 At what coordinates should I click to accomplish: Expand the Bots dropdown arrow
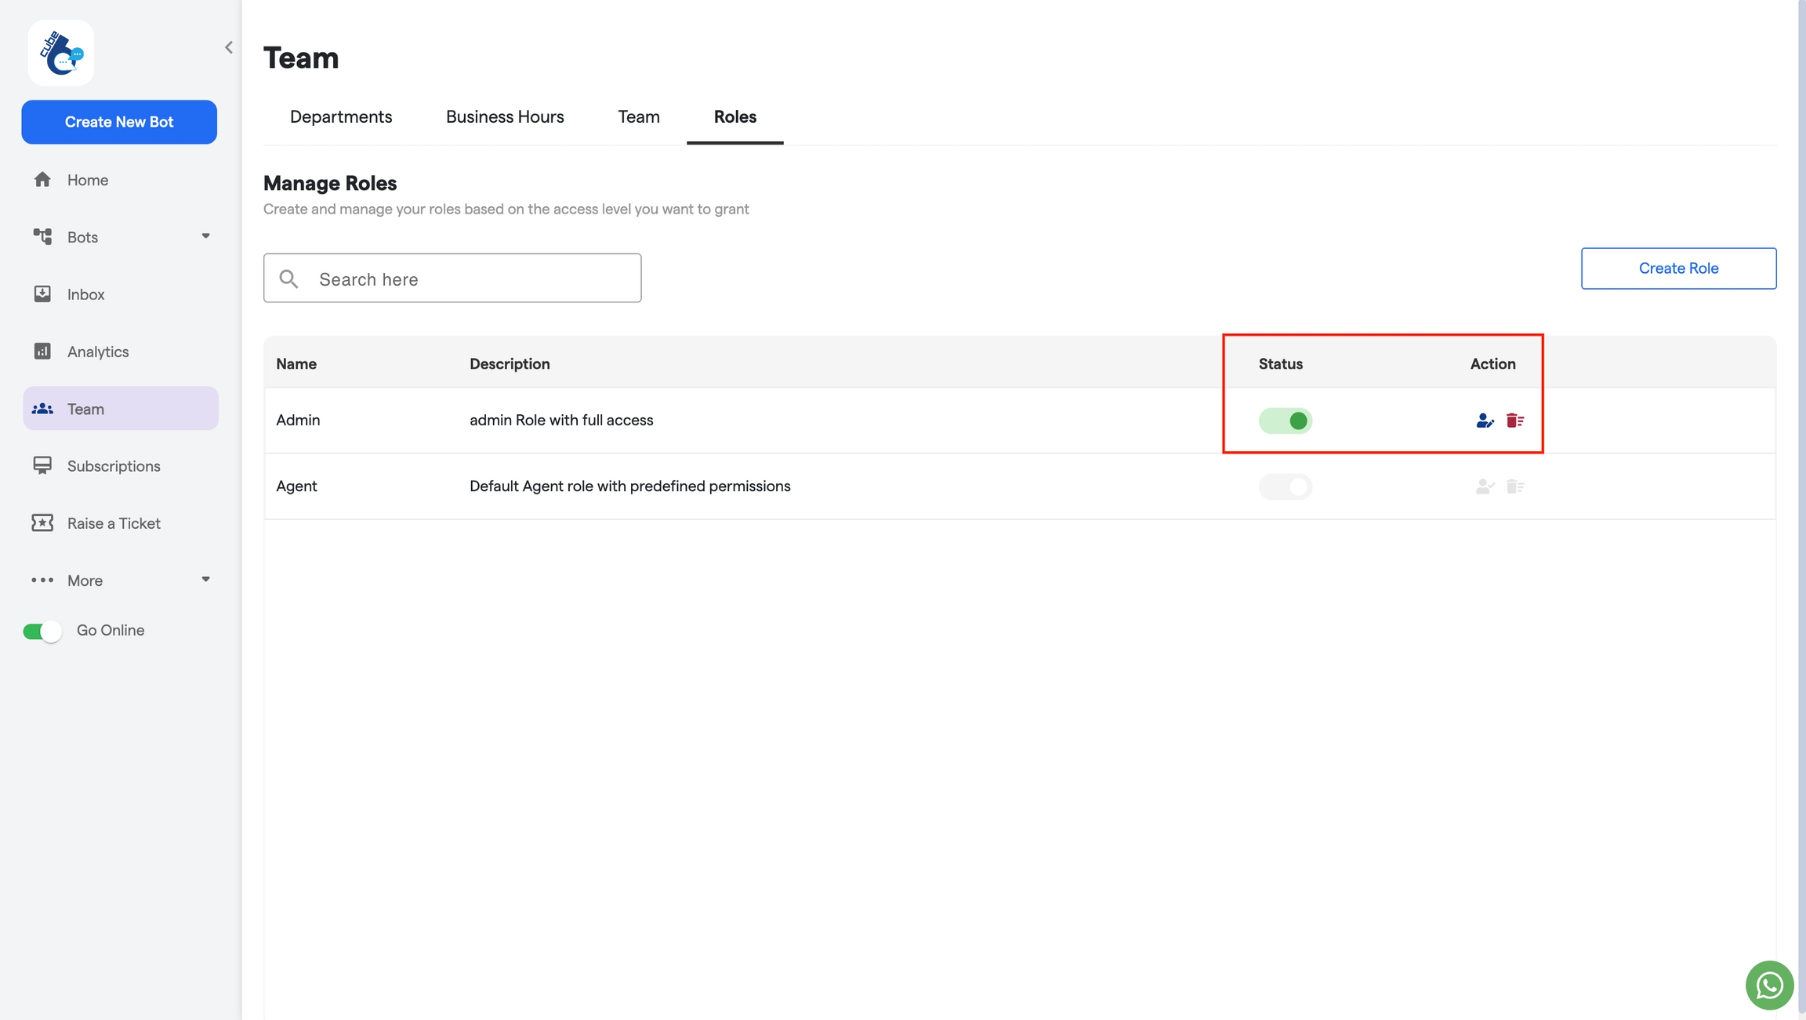tap(206, 237)
